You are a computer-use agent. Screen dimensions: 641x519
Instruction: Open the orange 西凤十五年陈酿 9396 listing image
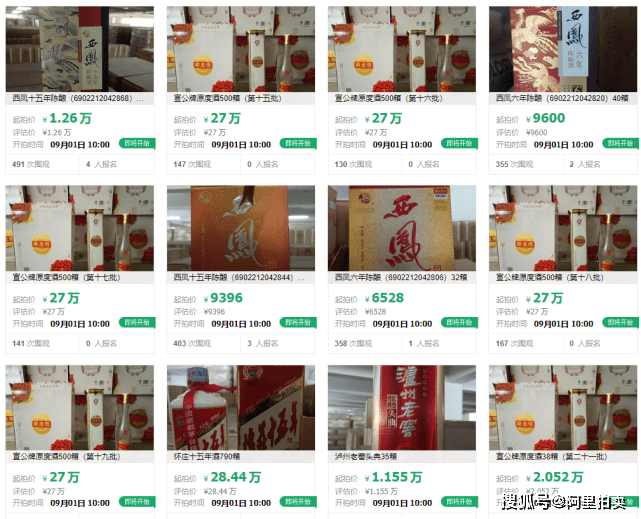click(241, 228)
